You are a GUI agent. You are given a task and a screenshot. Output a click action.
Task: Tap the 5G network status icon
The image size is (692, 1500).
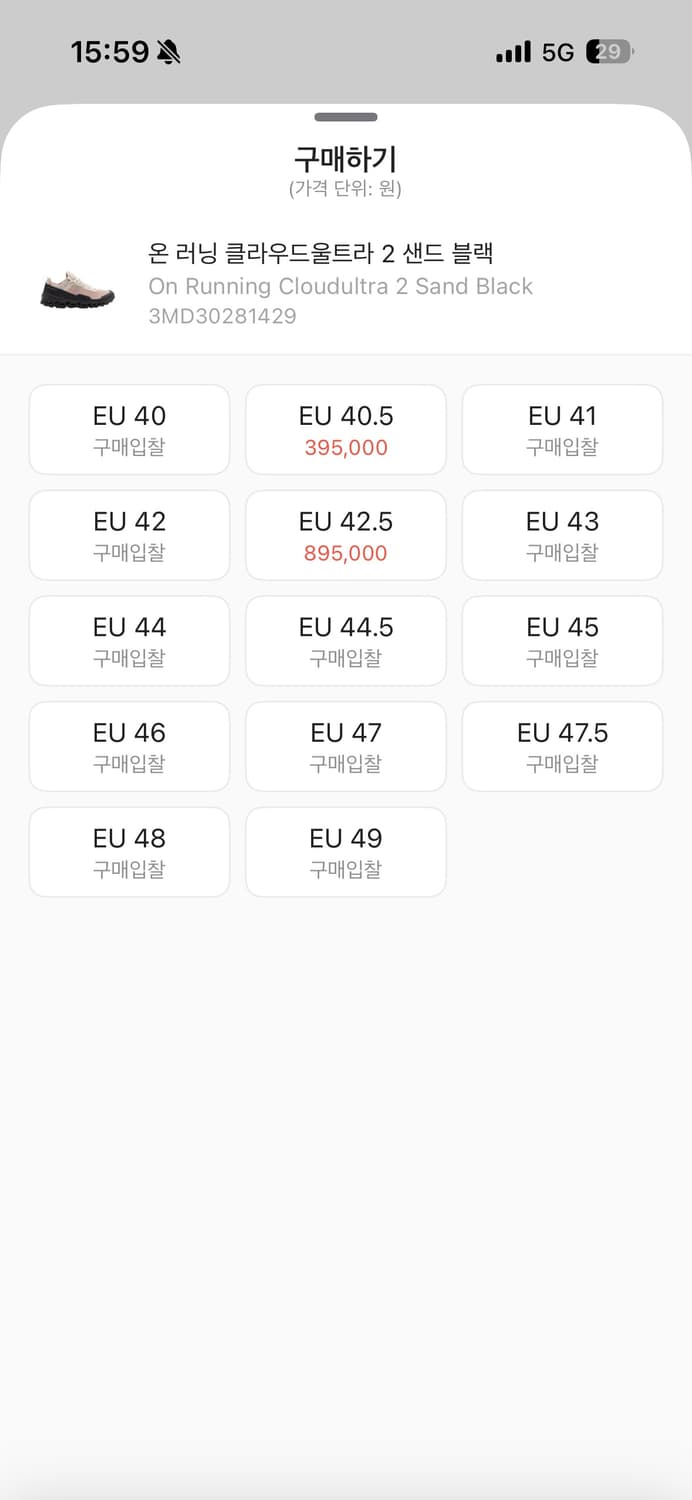(557, 50)
